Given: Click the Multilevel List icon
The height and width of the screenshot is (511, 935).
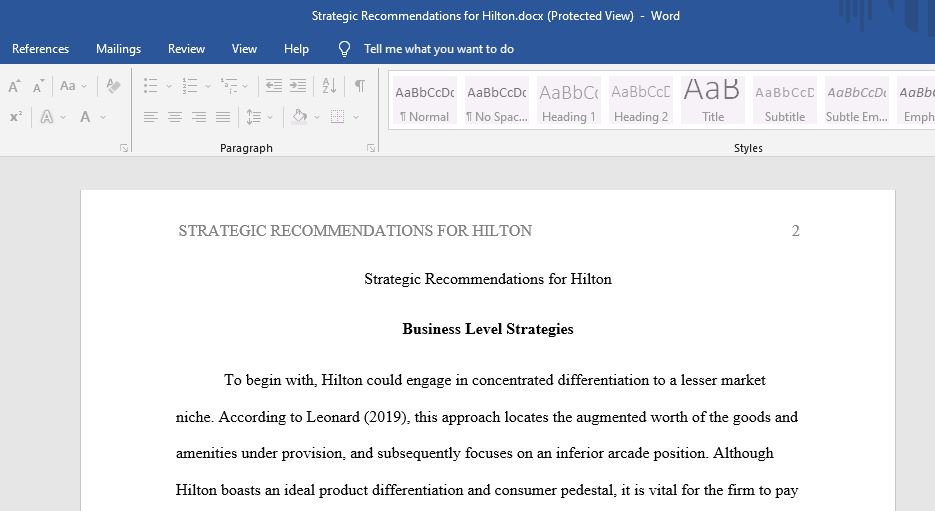Looking at the screenshot, I should pyautogui.click(x=229, y=86).
